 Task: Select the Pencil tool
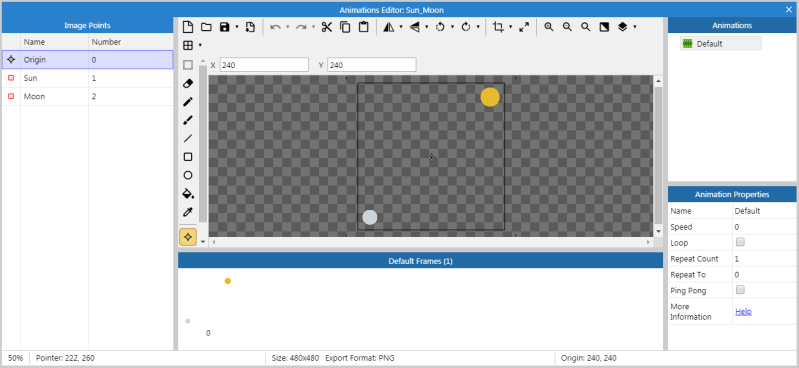coord(188,101)
